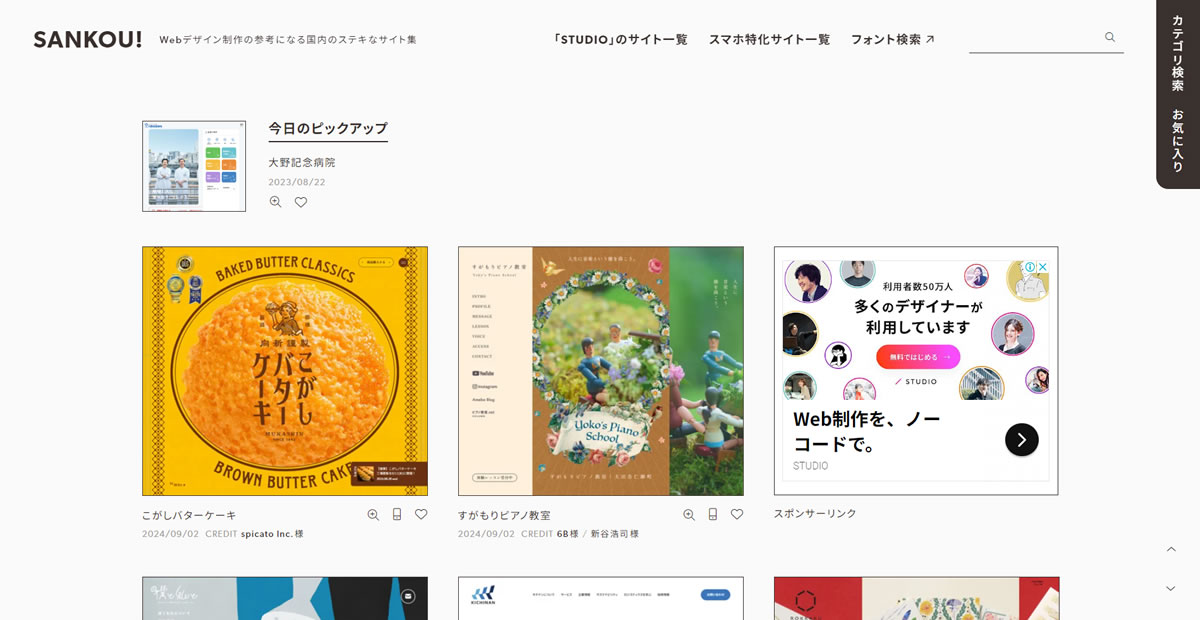Open the お気に入り side panel
The height and width of the screenshot is (620, 1200).
[1178, 140]
